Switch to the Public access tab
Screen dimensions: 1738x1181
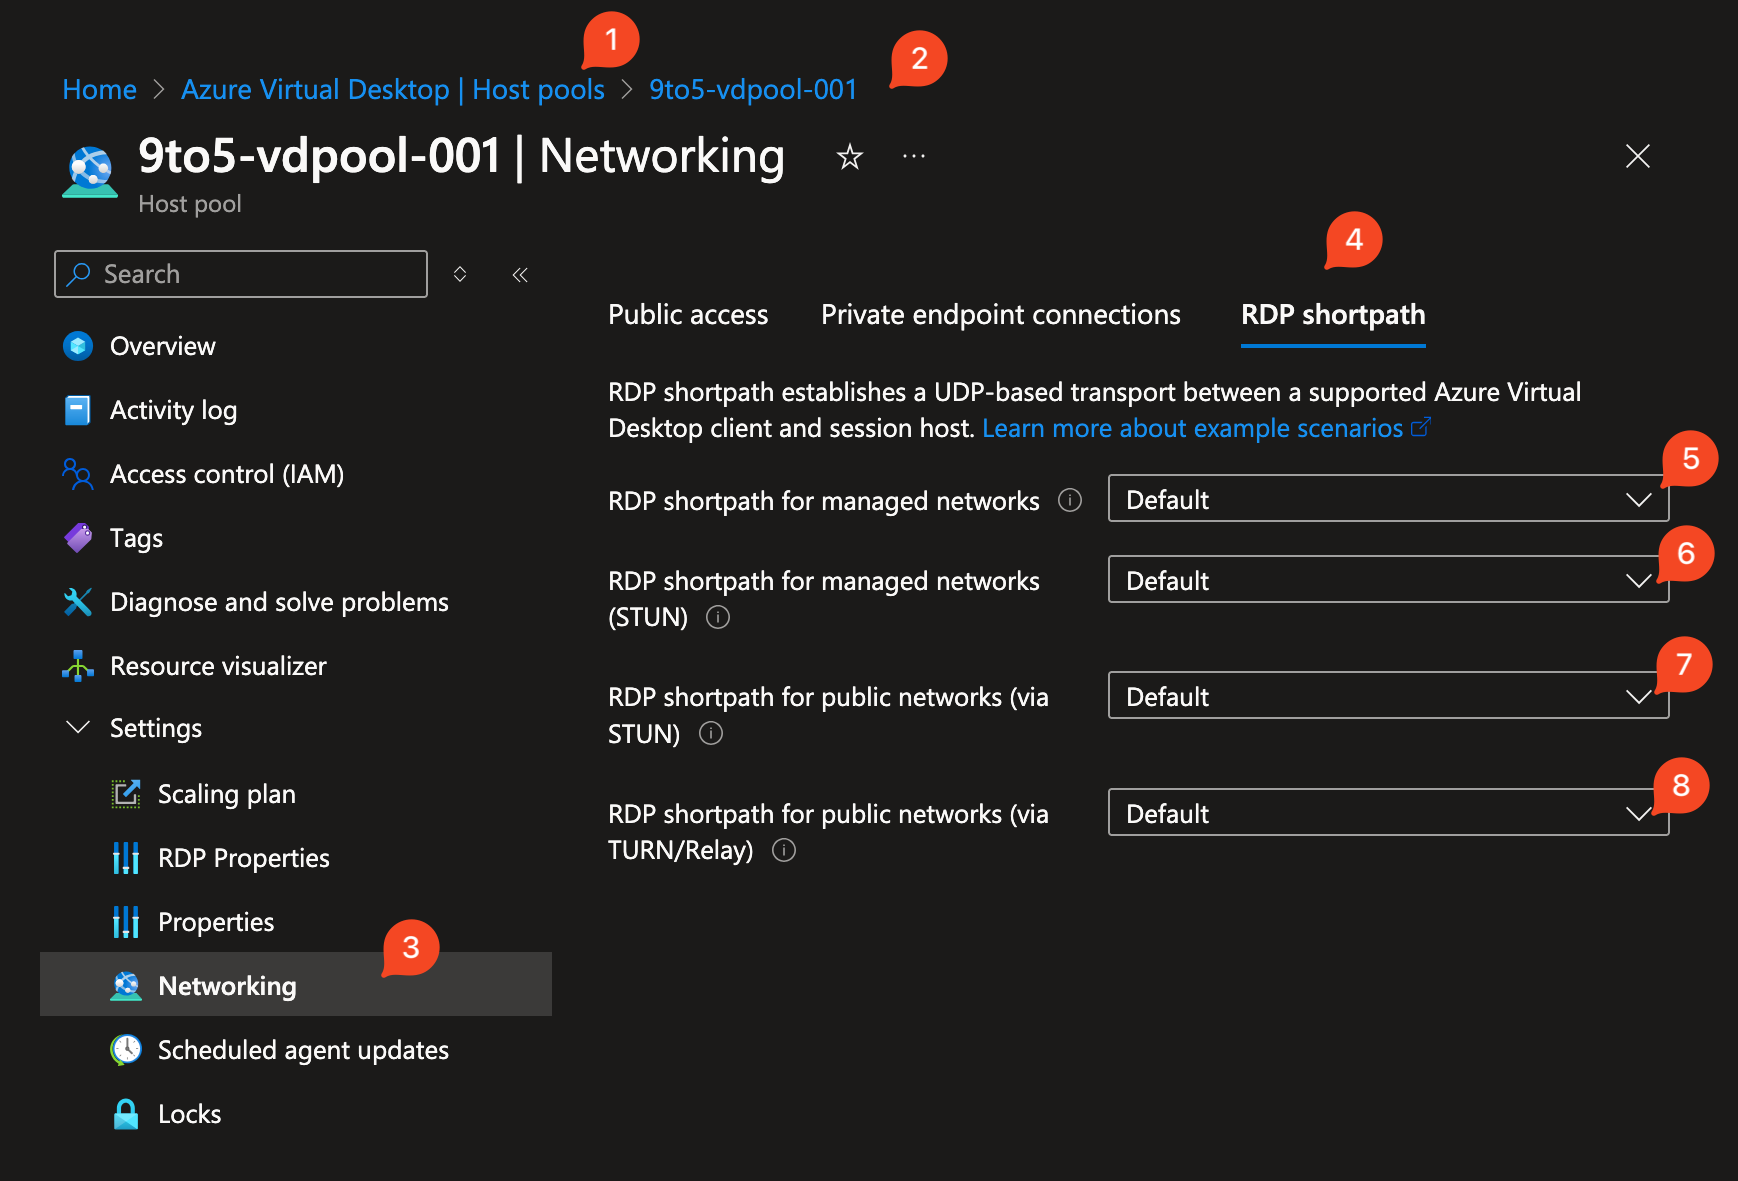point(687,314)
